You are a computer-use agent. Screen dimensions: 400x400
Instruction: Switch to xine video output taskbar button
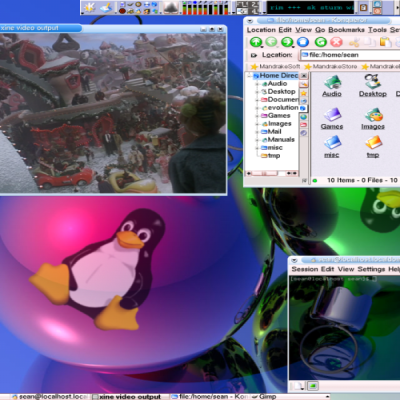127,397
